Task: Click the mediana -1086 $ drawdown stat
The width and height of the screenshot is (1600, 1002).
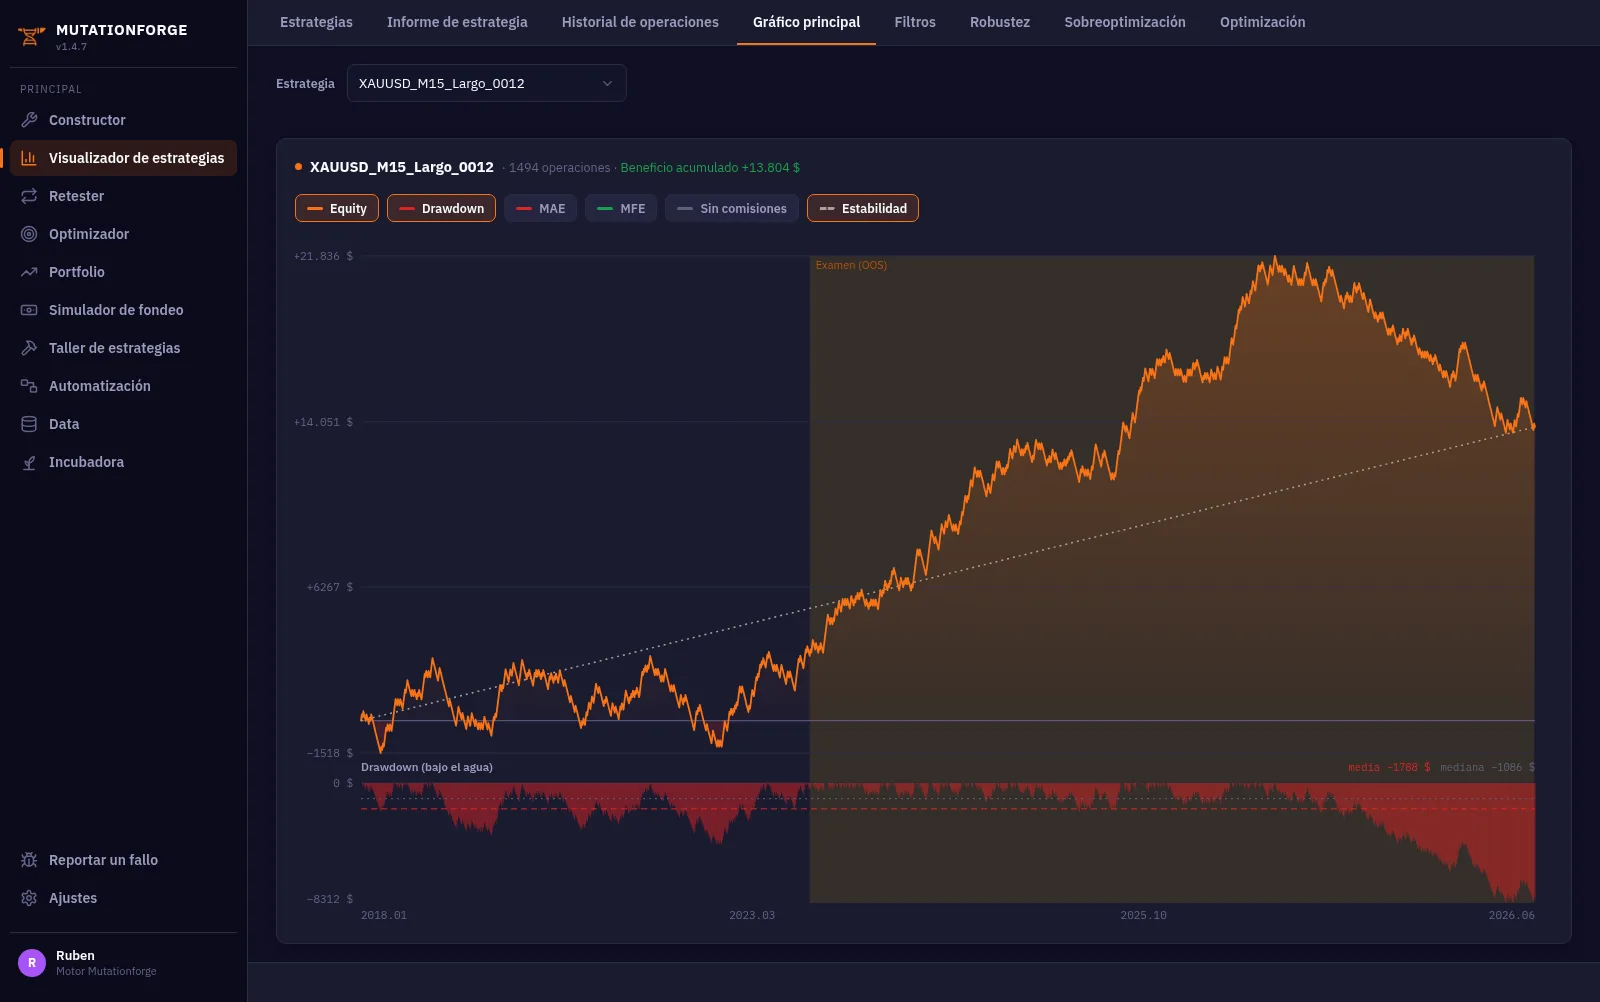Action: (x=1487, y=768)
